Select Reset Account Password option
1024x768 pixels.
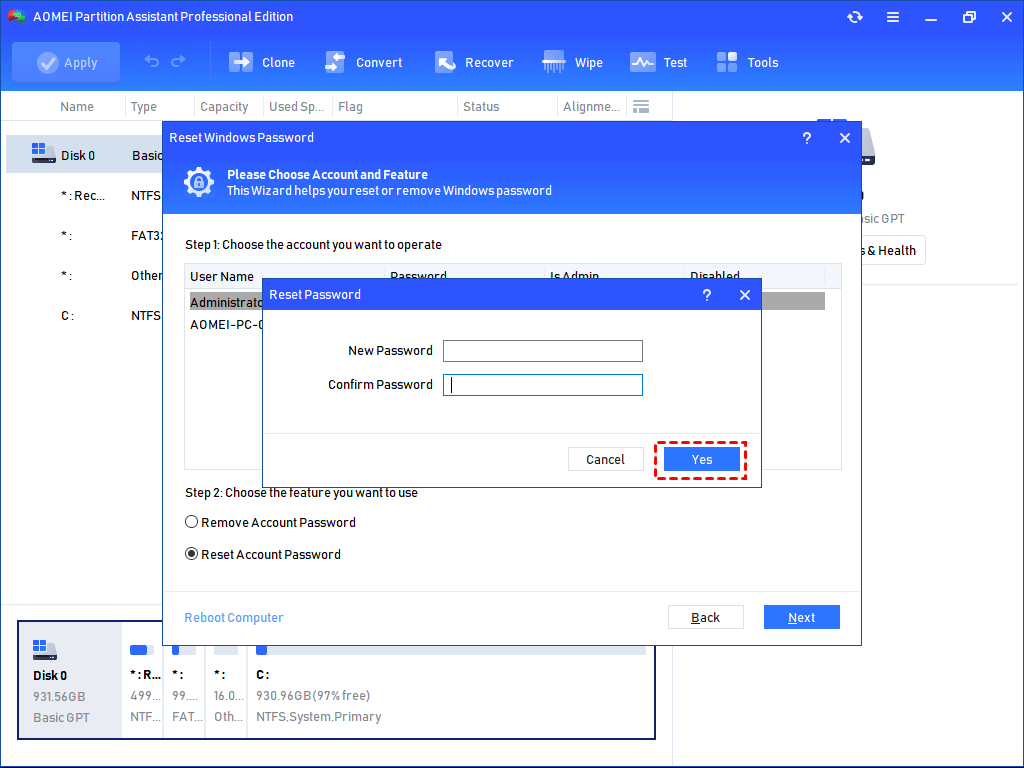point(191,553)
